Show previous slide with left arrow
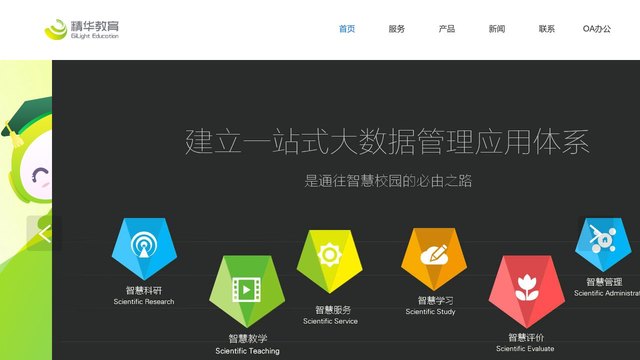The width and height of the screenshot is (640, 360). [44, 233]
